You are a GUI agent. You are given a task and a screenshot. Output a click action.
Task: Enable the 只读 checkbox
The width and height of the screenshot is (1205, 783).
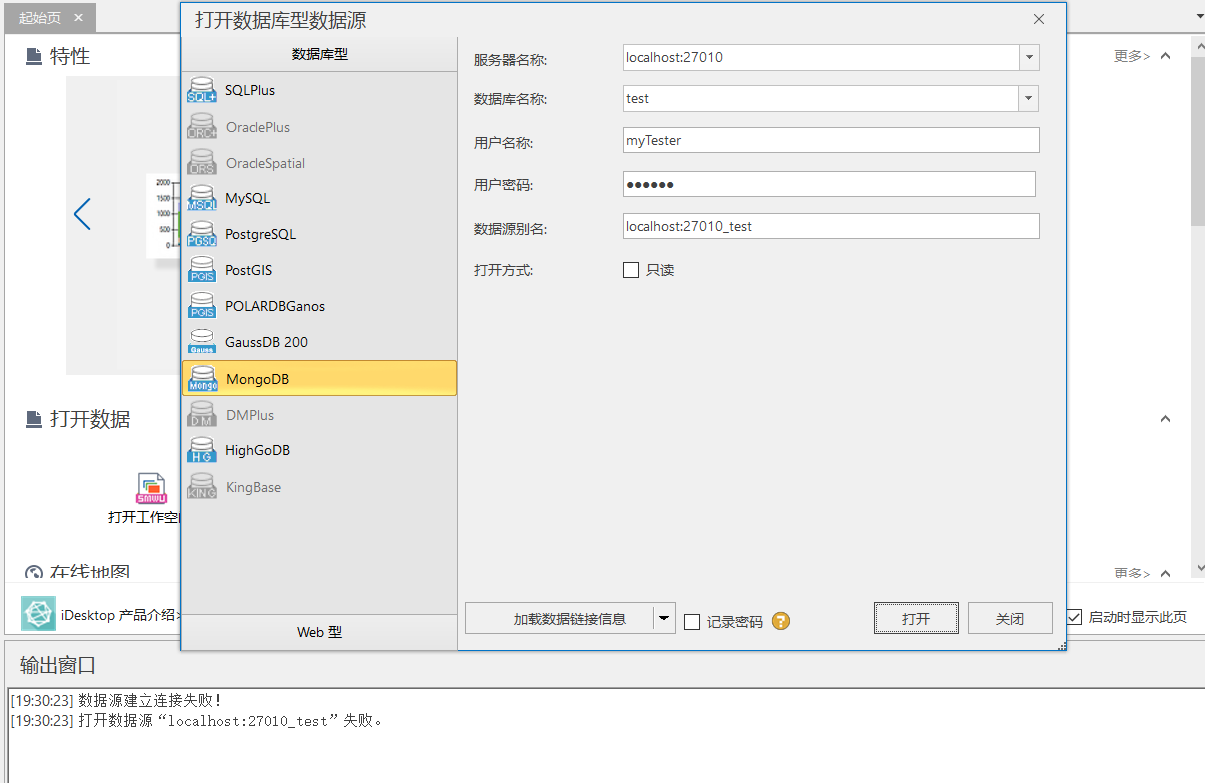coord(631,270)
